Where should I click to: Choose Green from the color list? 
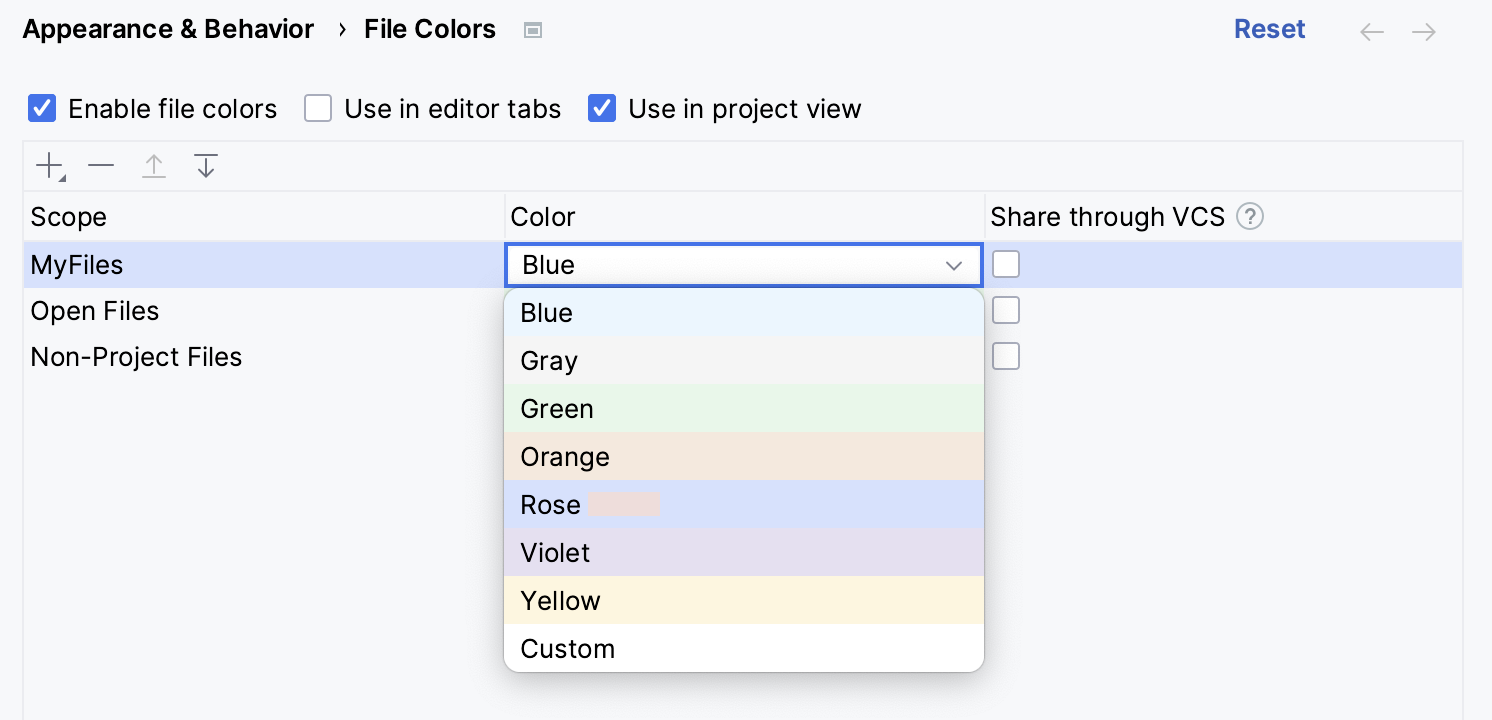[743, 409]
